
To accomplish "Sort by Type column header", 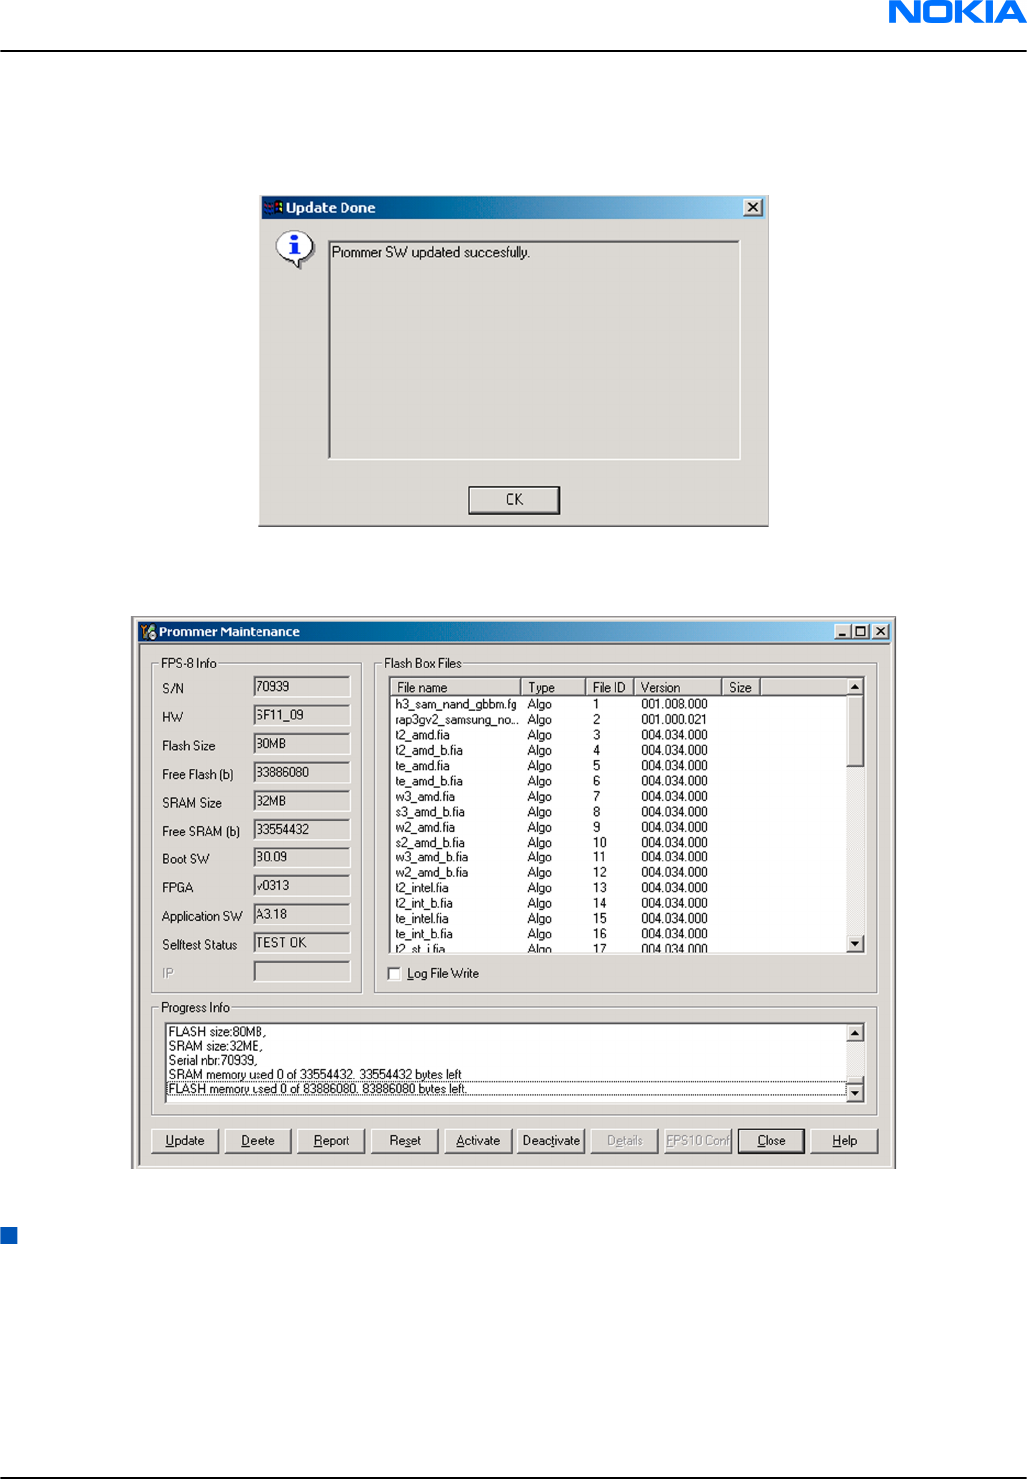I will [553, 687].
